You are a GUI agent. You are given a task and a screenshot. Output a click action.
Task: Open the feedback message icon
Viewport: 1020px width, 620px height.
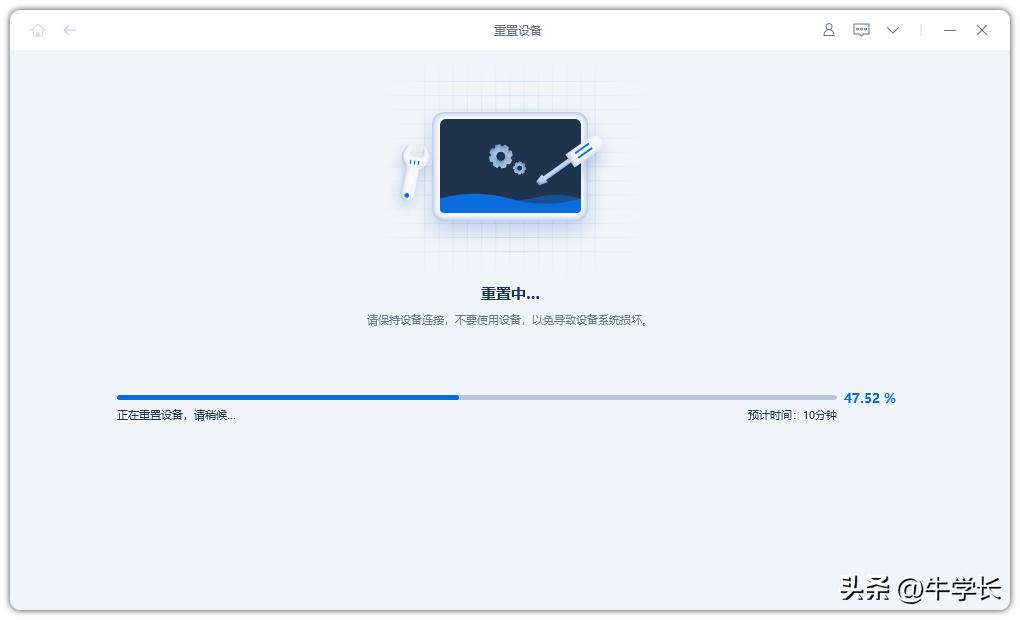[x=860, y=30]
